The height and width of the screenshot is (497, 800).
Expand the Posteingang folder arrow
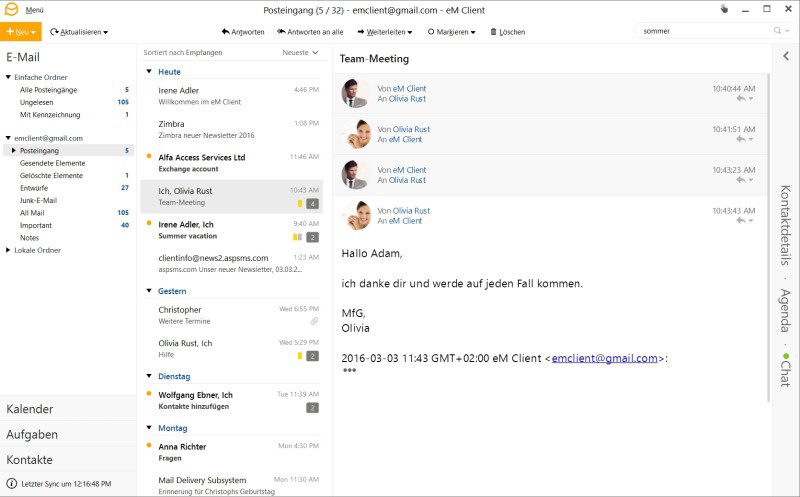click(14, 151)
